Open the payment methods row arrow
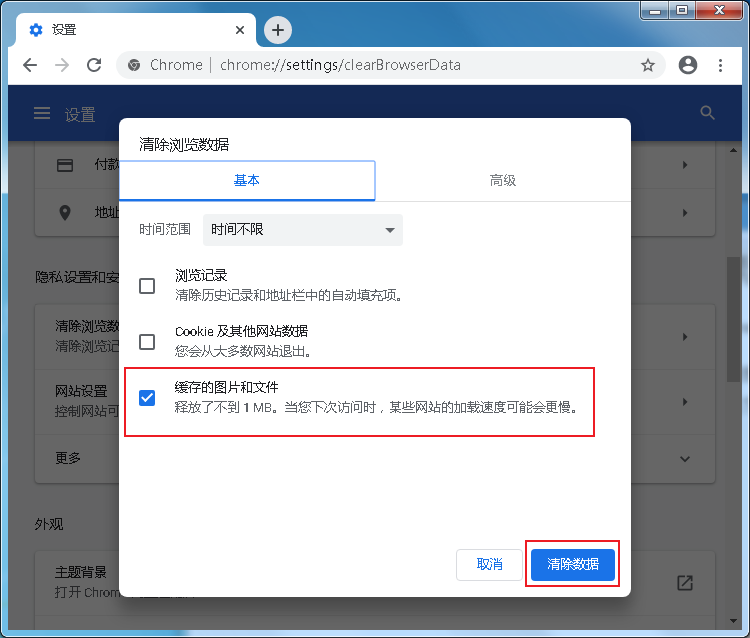Screen dimensions: 750x638 pyautogui.click(x=685, y=165)
